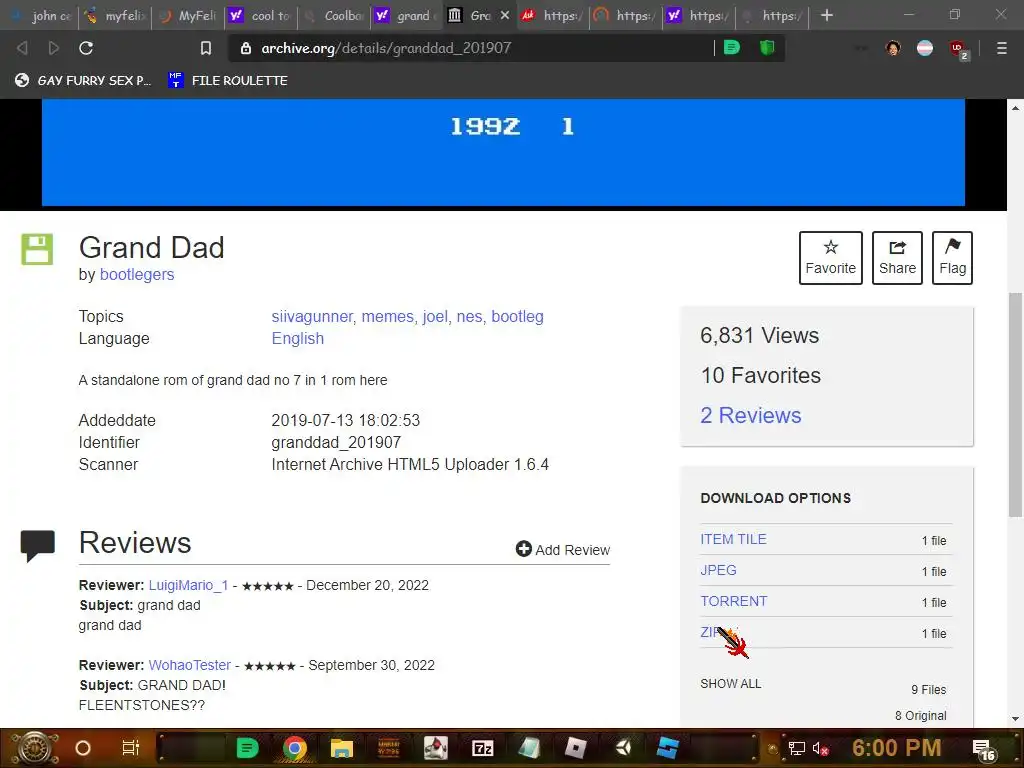Open the profile avatar extension icon
The height and width of the screenshot is (768, 1024).
tap(893, 48)
